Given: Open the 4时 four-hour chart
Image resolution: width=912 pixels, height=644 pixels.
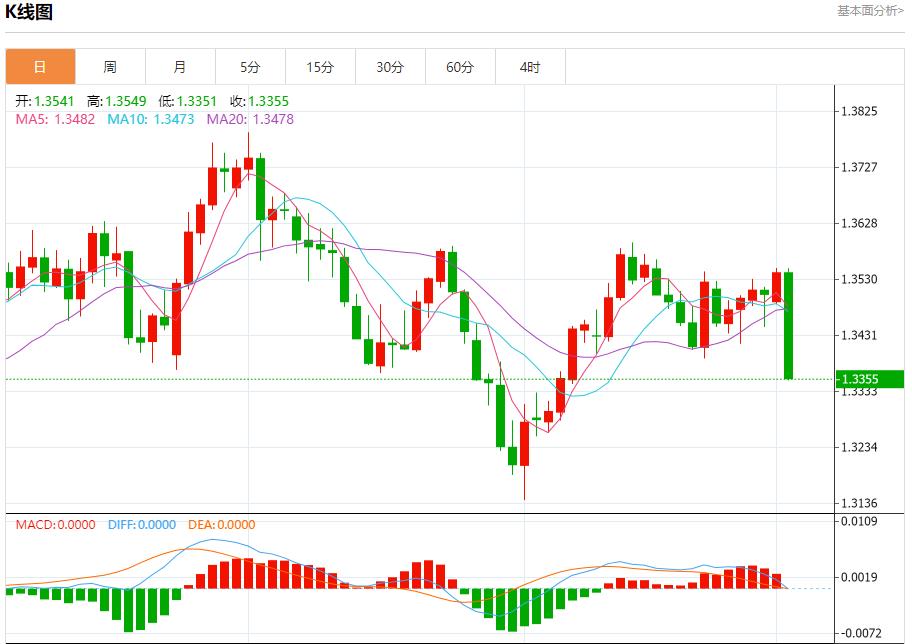Looking at the screenshot, I should pyautogui.click(x=530, y=66).
